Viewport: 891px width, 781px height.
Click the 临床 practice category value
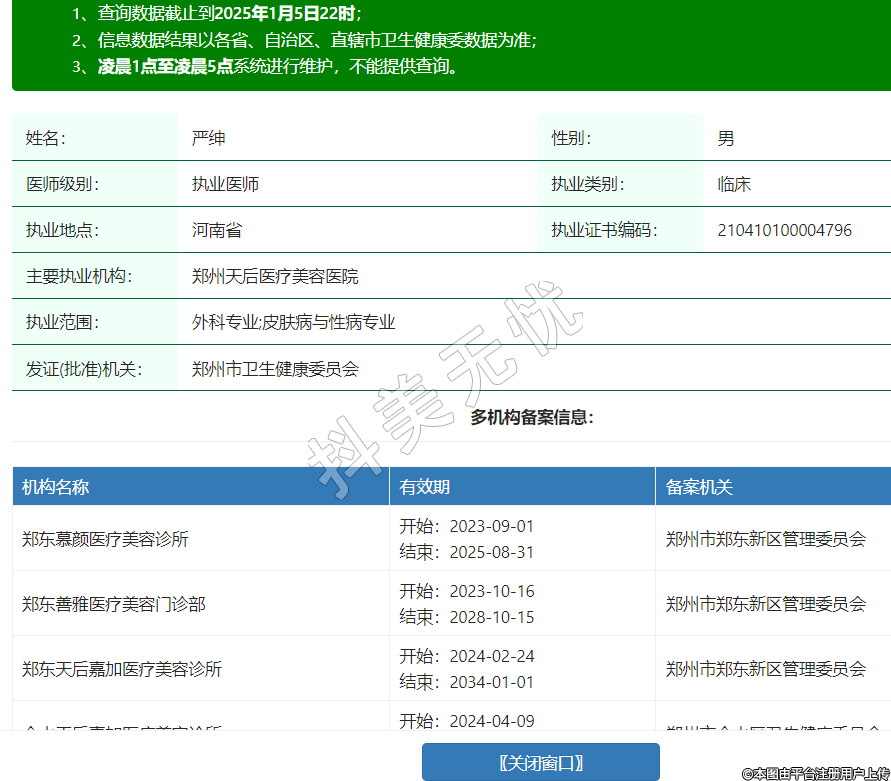click(734, 184)
